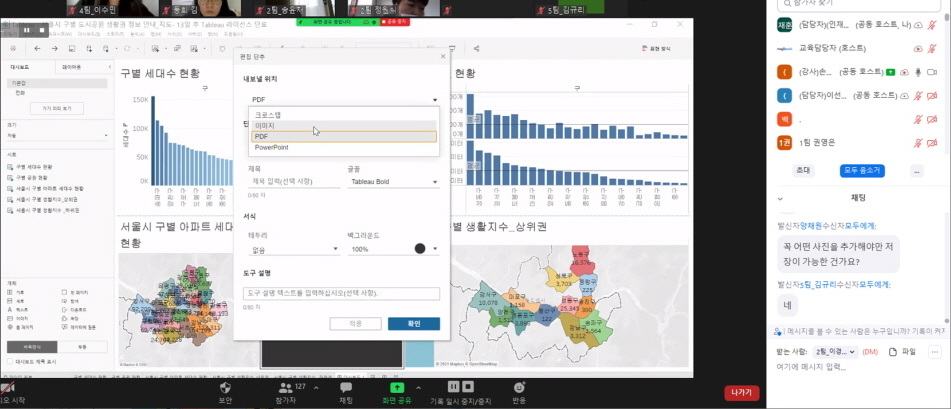The height and width of the screenshot is (409, 951).
Task: Select the 부동 floating toggle
Action: point(82,347)
